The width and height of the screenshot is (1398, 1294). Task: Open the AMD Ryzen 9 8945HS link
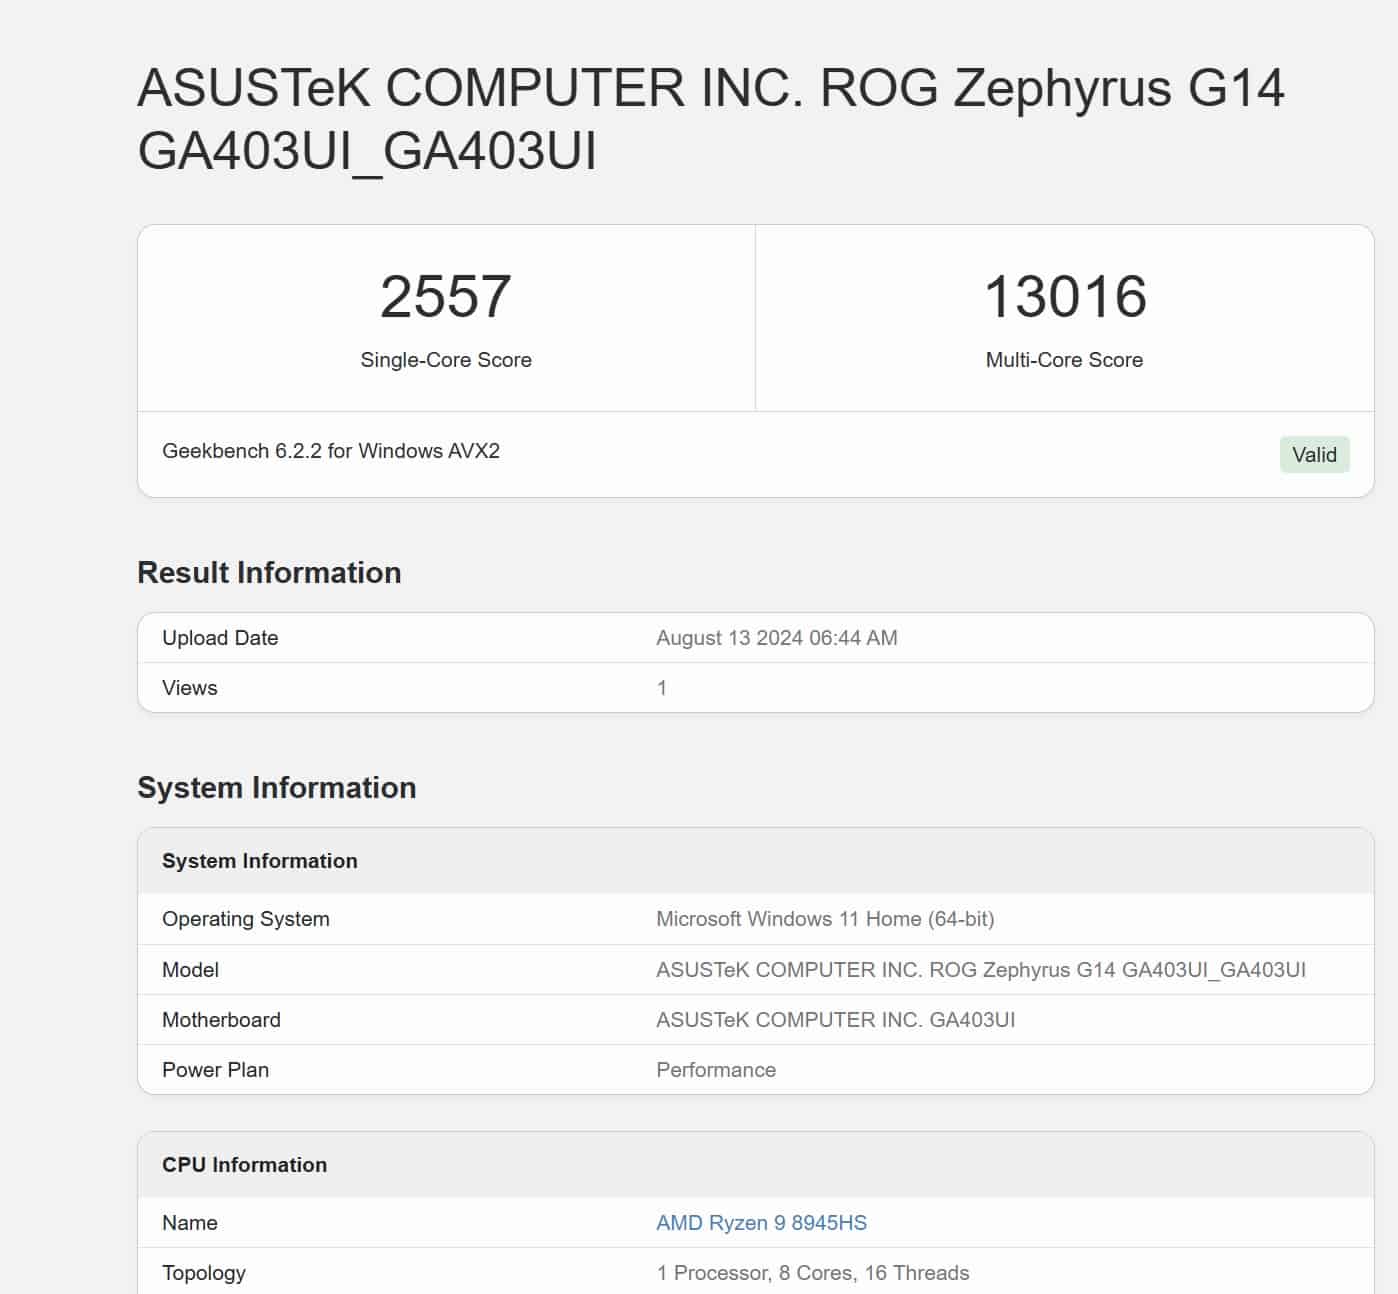click(x=761, y=1222)
